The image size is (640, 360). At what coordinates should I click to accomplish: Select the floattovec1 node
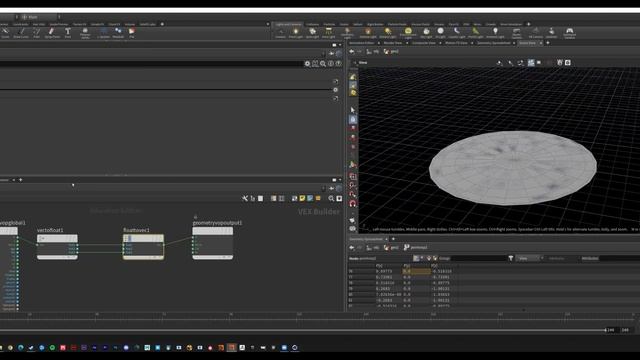click(143, 247)
